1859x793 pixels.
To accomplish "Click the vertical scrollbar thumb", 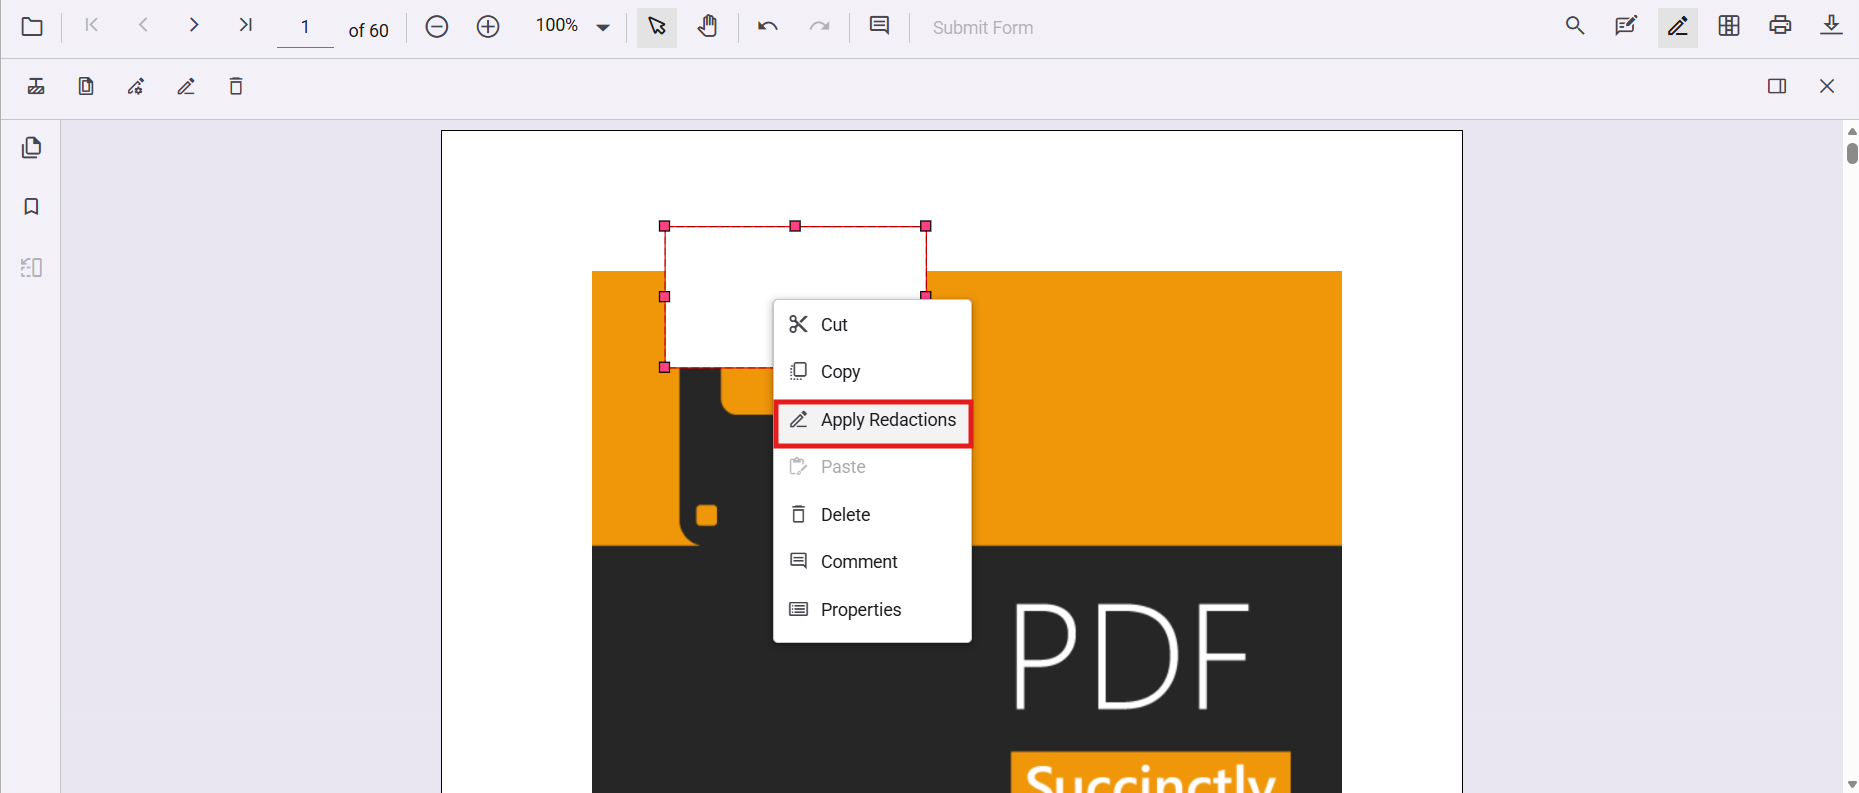I will pyautogui.click(x=1852, y=153).
